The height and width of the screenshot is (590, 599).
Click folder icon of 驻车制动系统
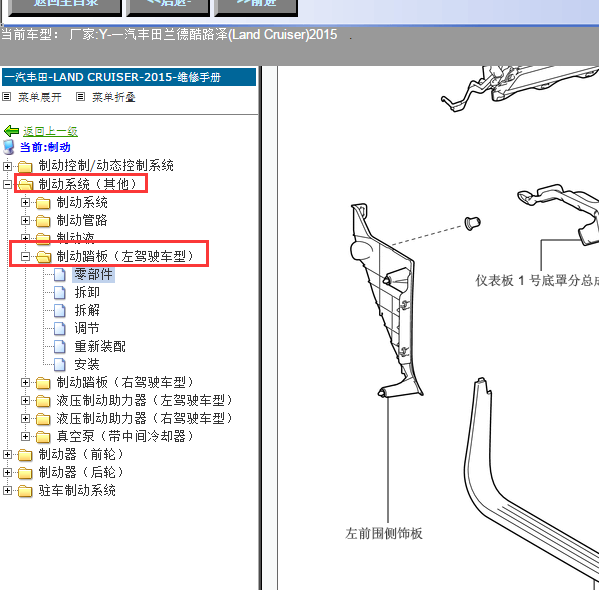coord(25,490)
